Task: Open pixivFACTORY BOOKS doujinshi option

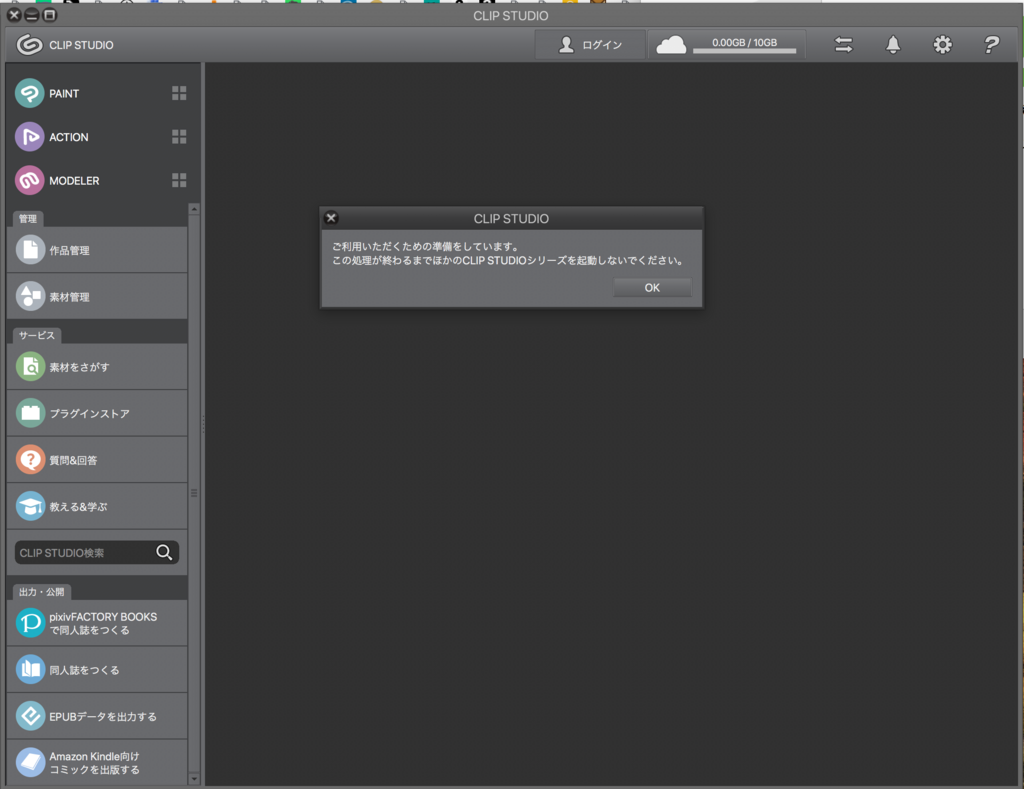Action: click(x=97, y=623)
